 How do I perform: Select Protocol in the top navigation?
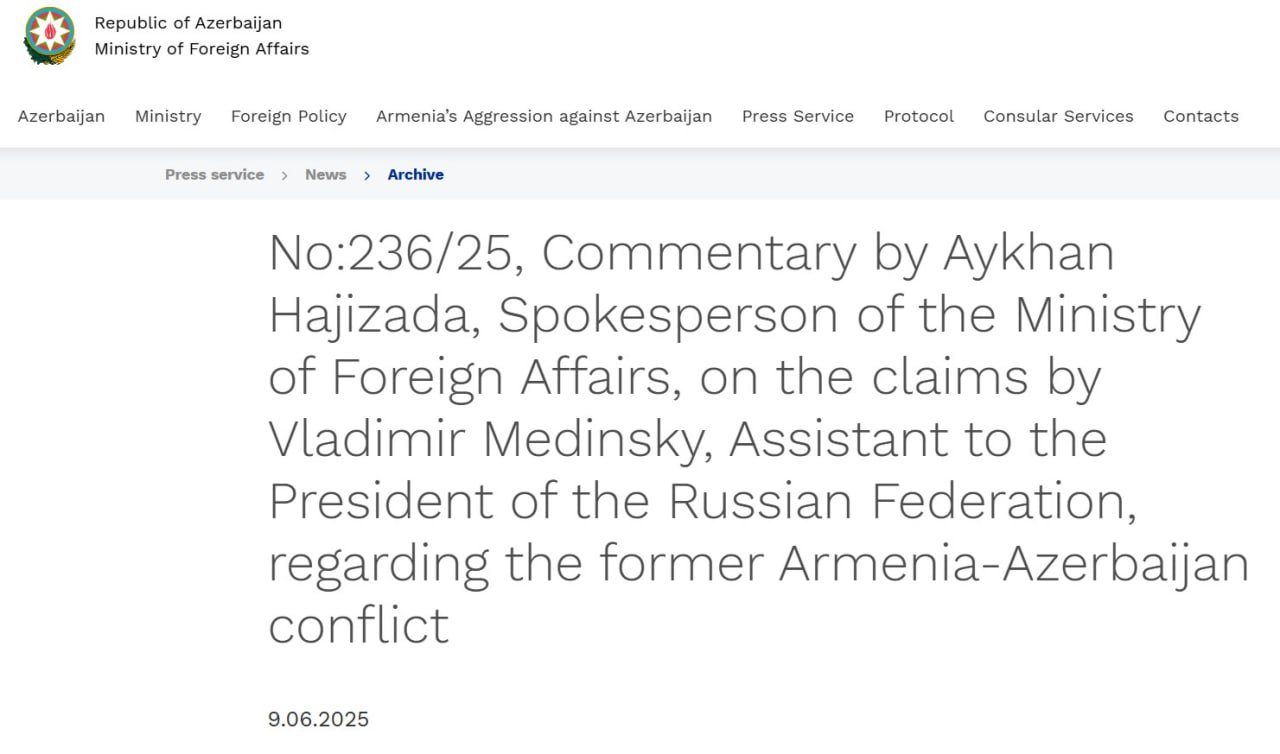click(919, 116)
